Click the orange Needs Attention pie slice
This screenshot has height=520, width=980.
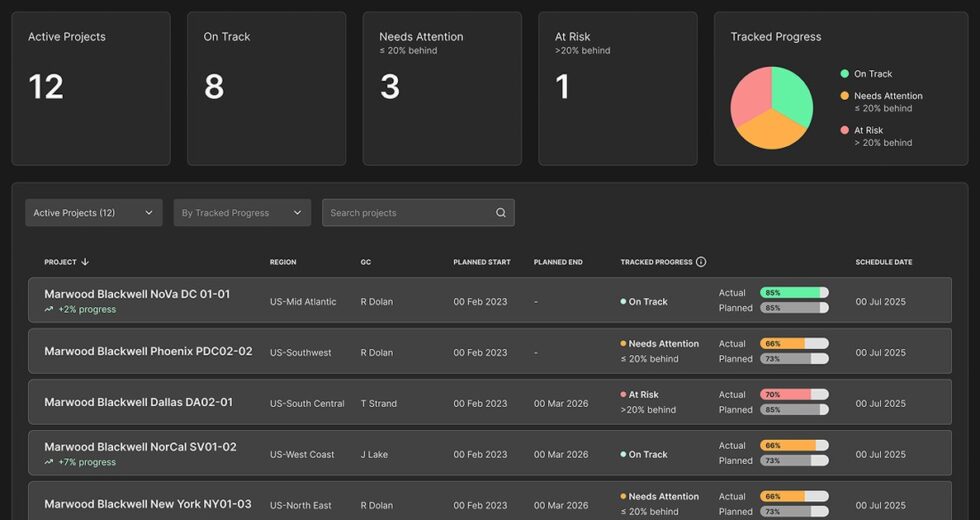771,132
